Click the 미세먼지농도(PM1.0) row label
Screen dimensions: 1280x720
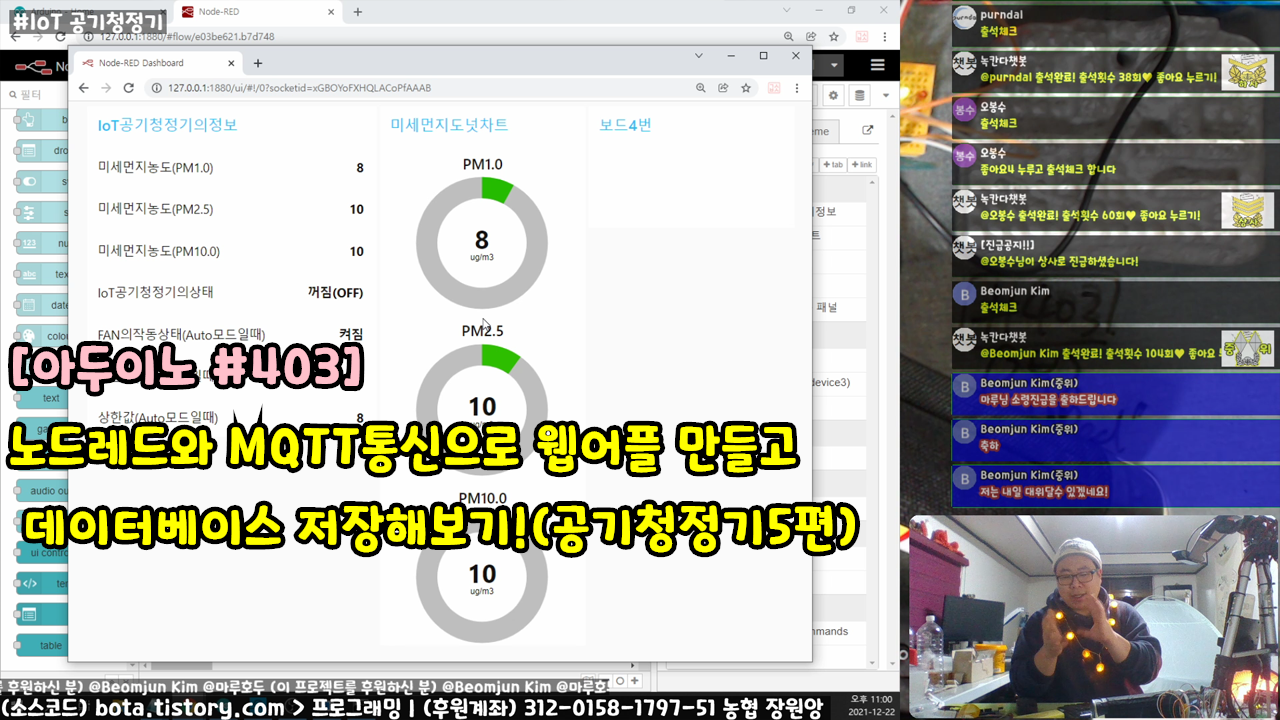coord(155,168)
